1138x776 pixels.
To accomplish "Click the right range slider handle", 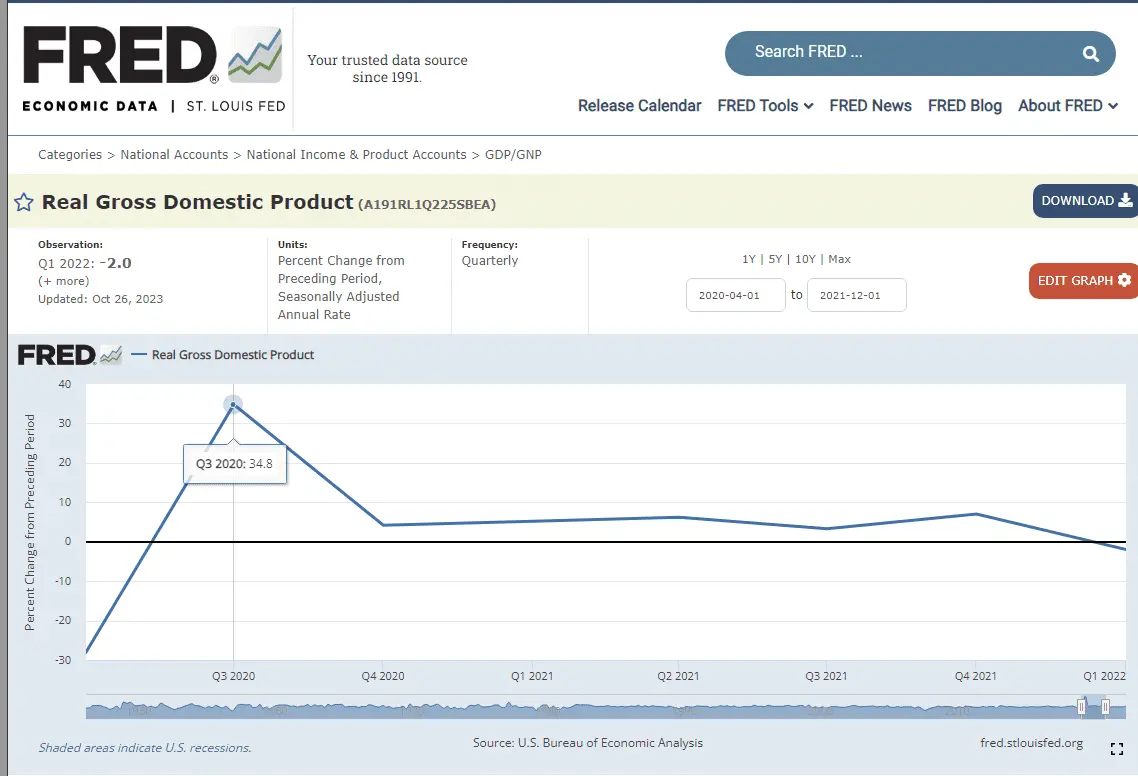I will pyautogui.click(x=1105, y=707).
